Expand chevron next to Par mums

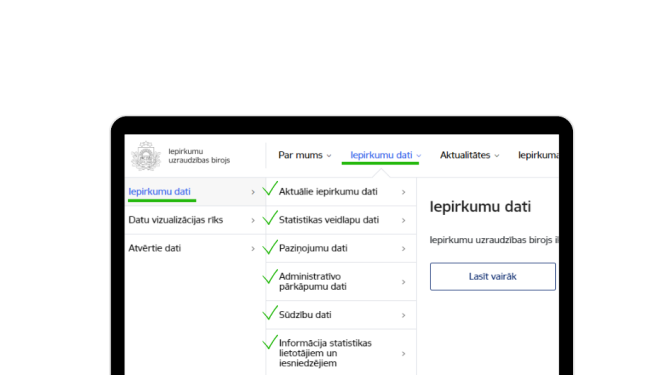click(329, 156)
